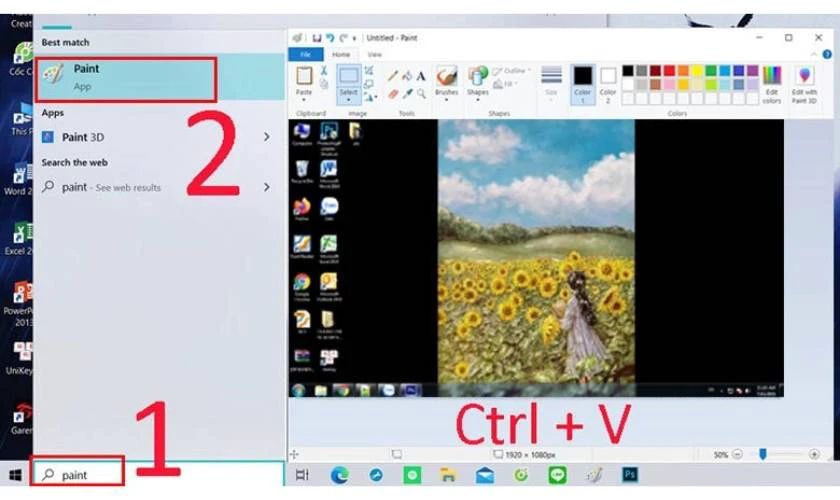This screenshot has width=840, height=500.
Task: Click 'paint - See web results' entry
Action: pyautogui.click(x=159, y=187)
